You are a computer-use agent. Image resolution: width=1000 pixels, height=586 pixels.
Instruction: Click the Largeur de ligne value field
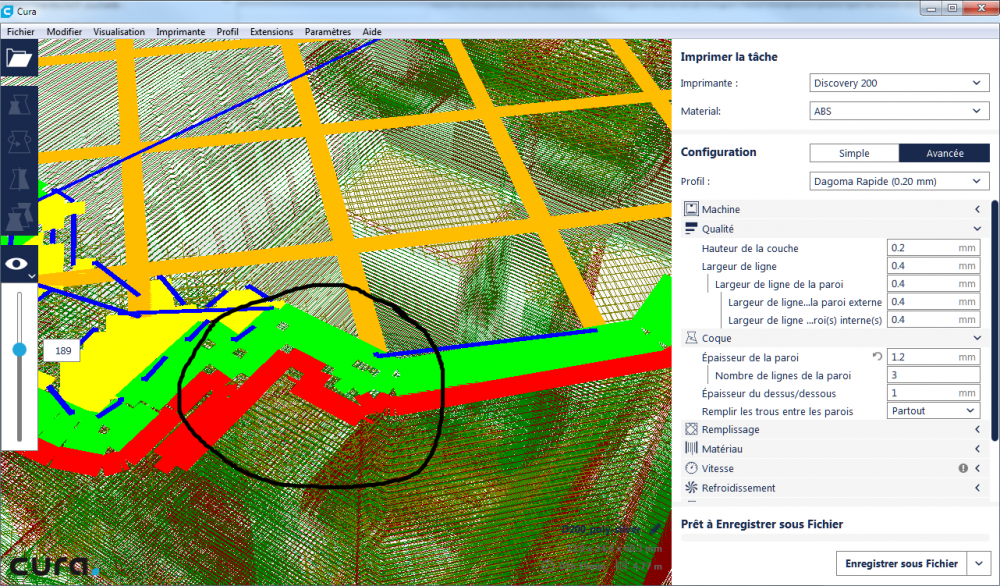point(934,265)
